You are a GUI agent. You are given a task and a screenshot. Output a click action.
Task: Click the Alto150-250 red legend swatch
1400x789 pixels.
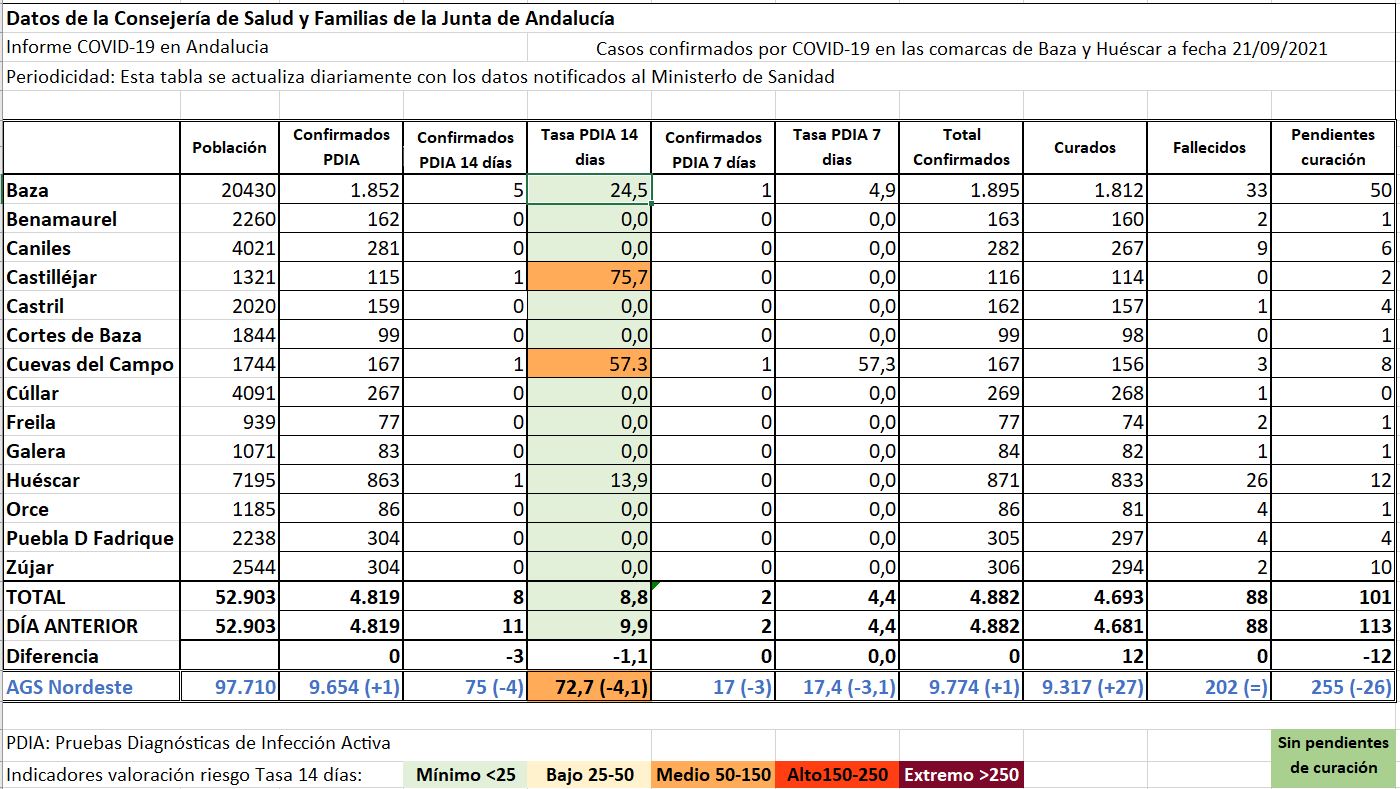(837, 775)
